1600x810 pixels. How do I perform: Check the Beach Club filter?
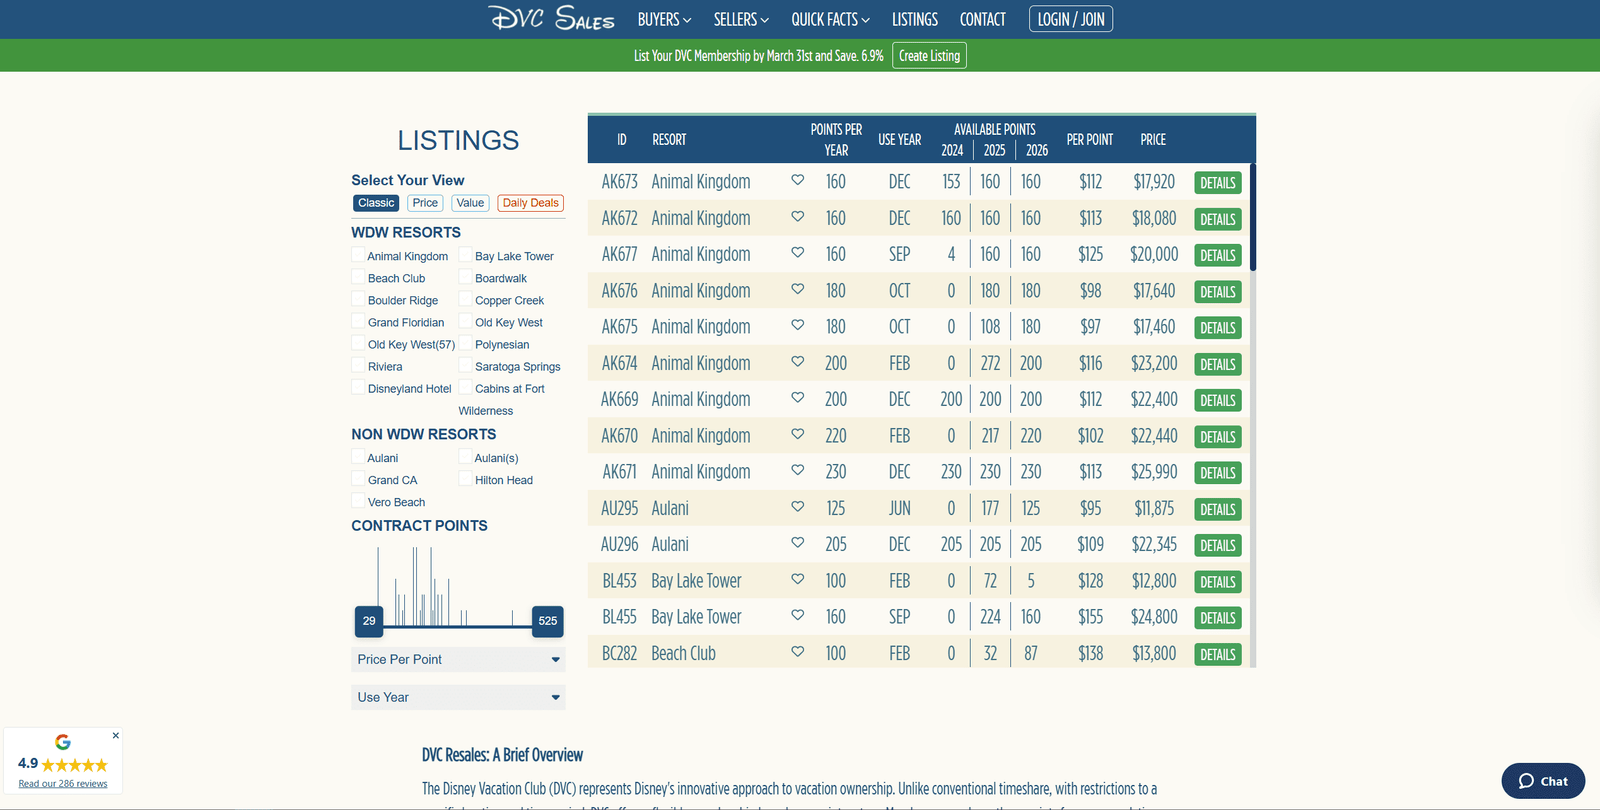pyautogui.click(x=358, y=277)
